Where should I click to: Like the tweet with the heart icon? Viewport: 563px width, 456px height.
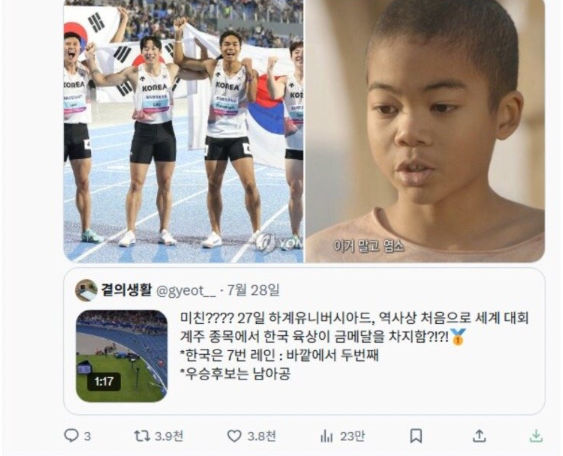click(x=234, y=436)
